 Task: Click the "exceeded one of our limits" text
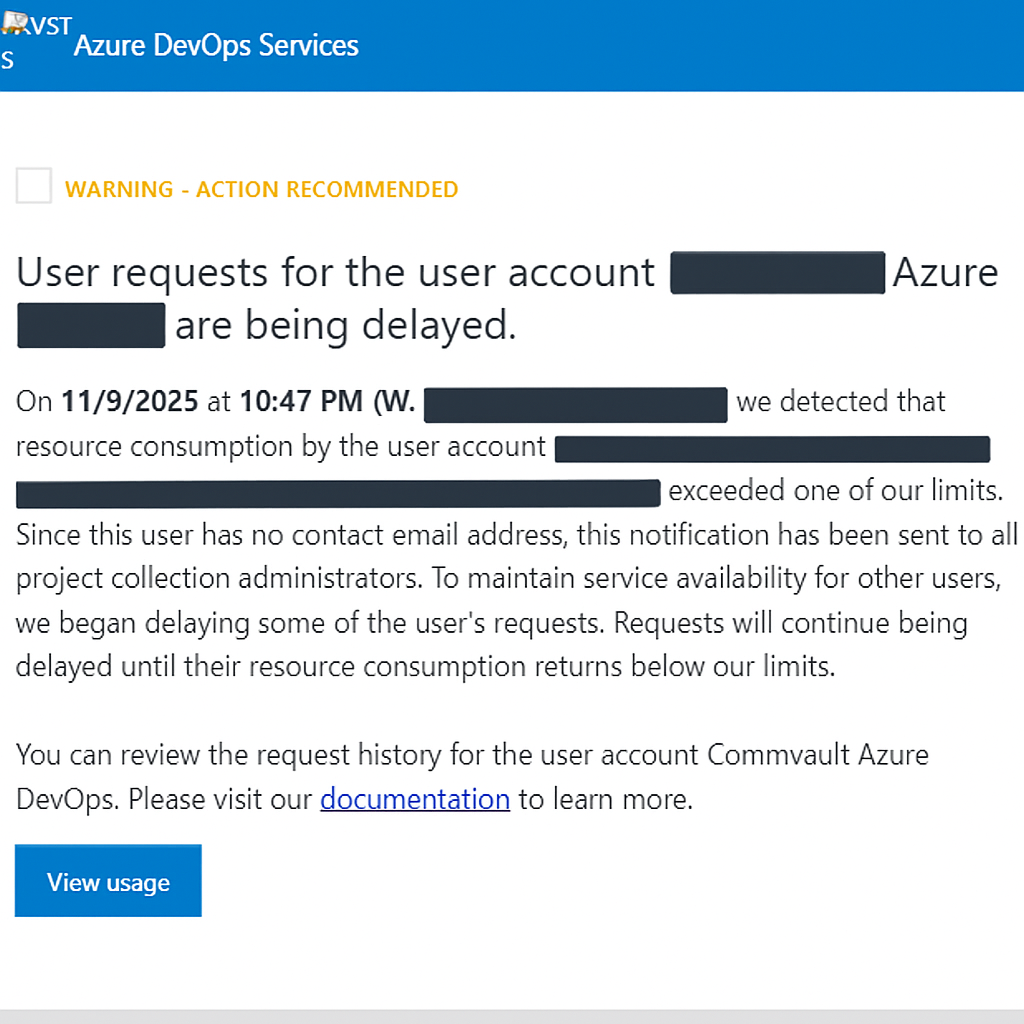[x=835, y=491]
